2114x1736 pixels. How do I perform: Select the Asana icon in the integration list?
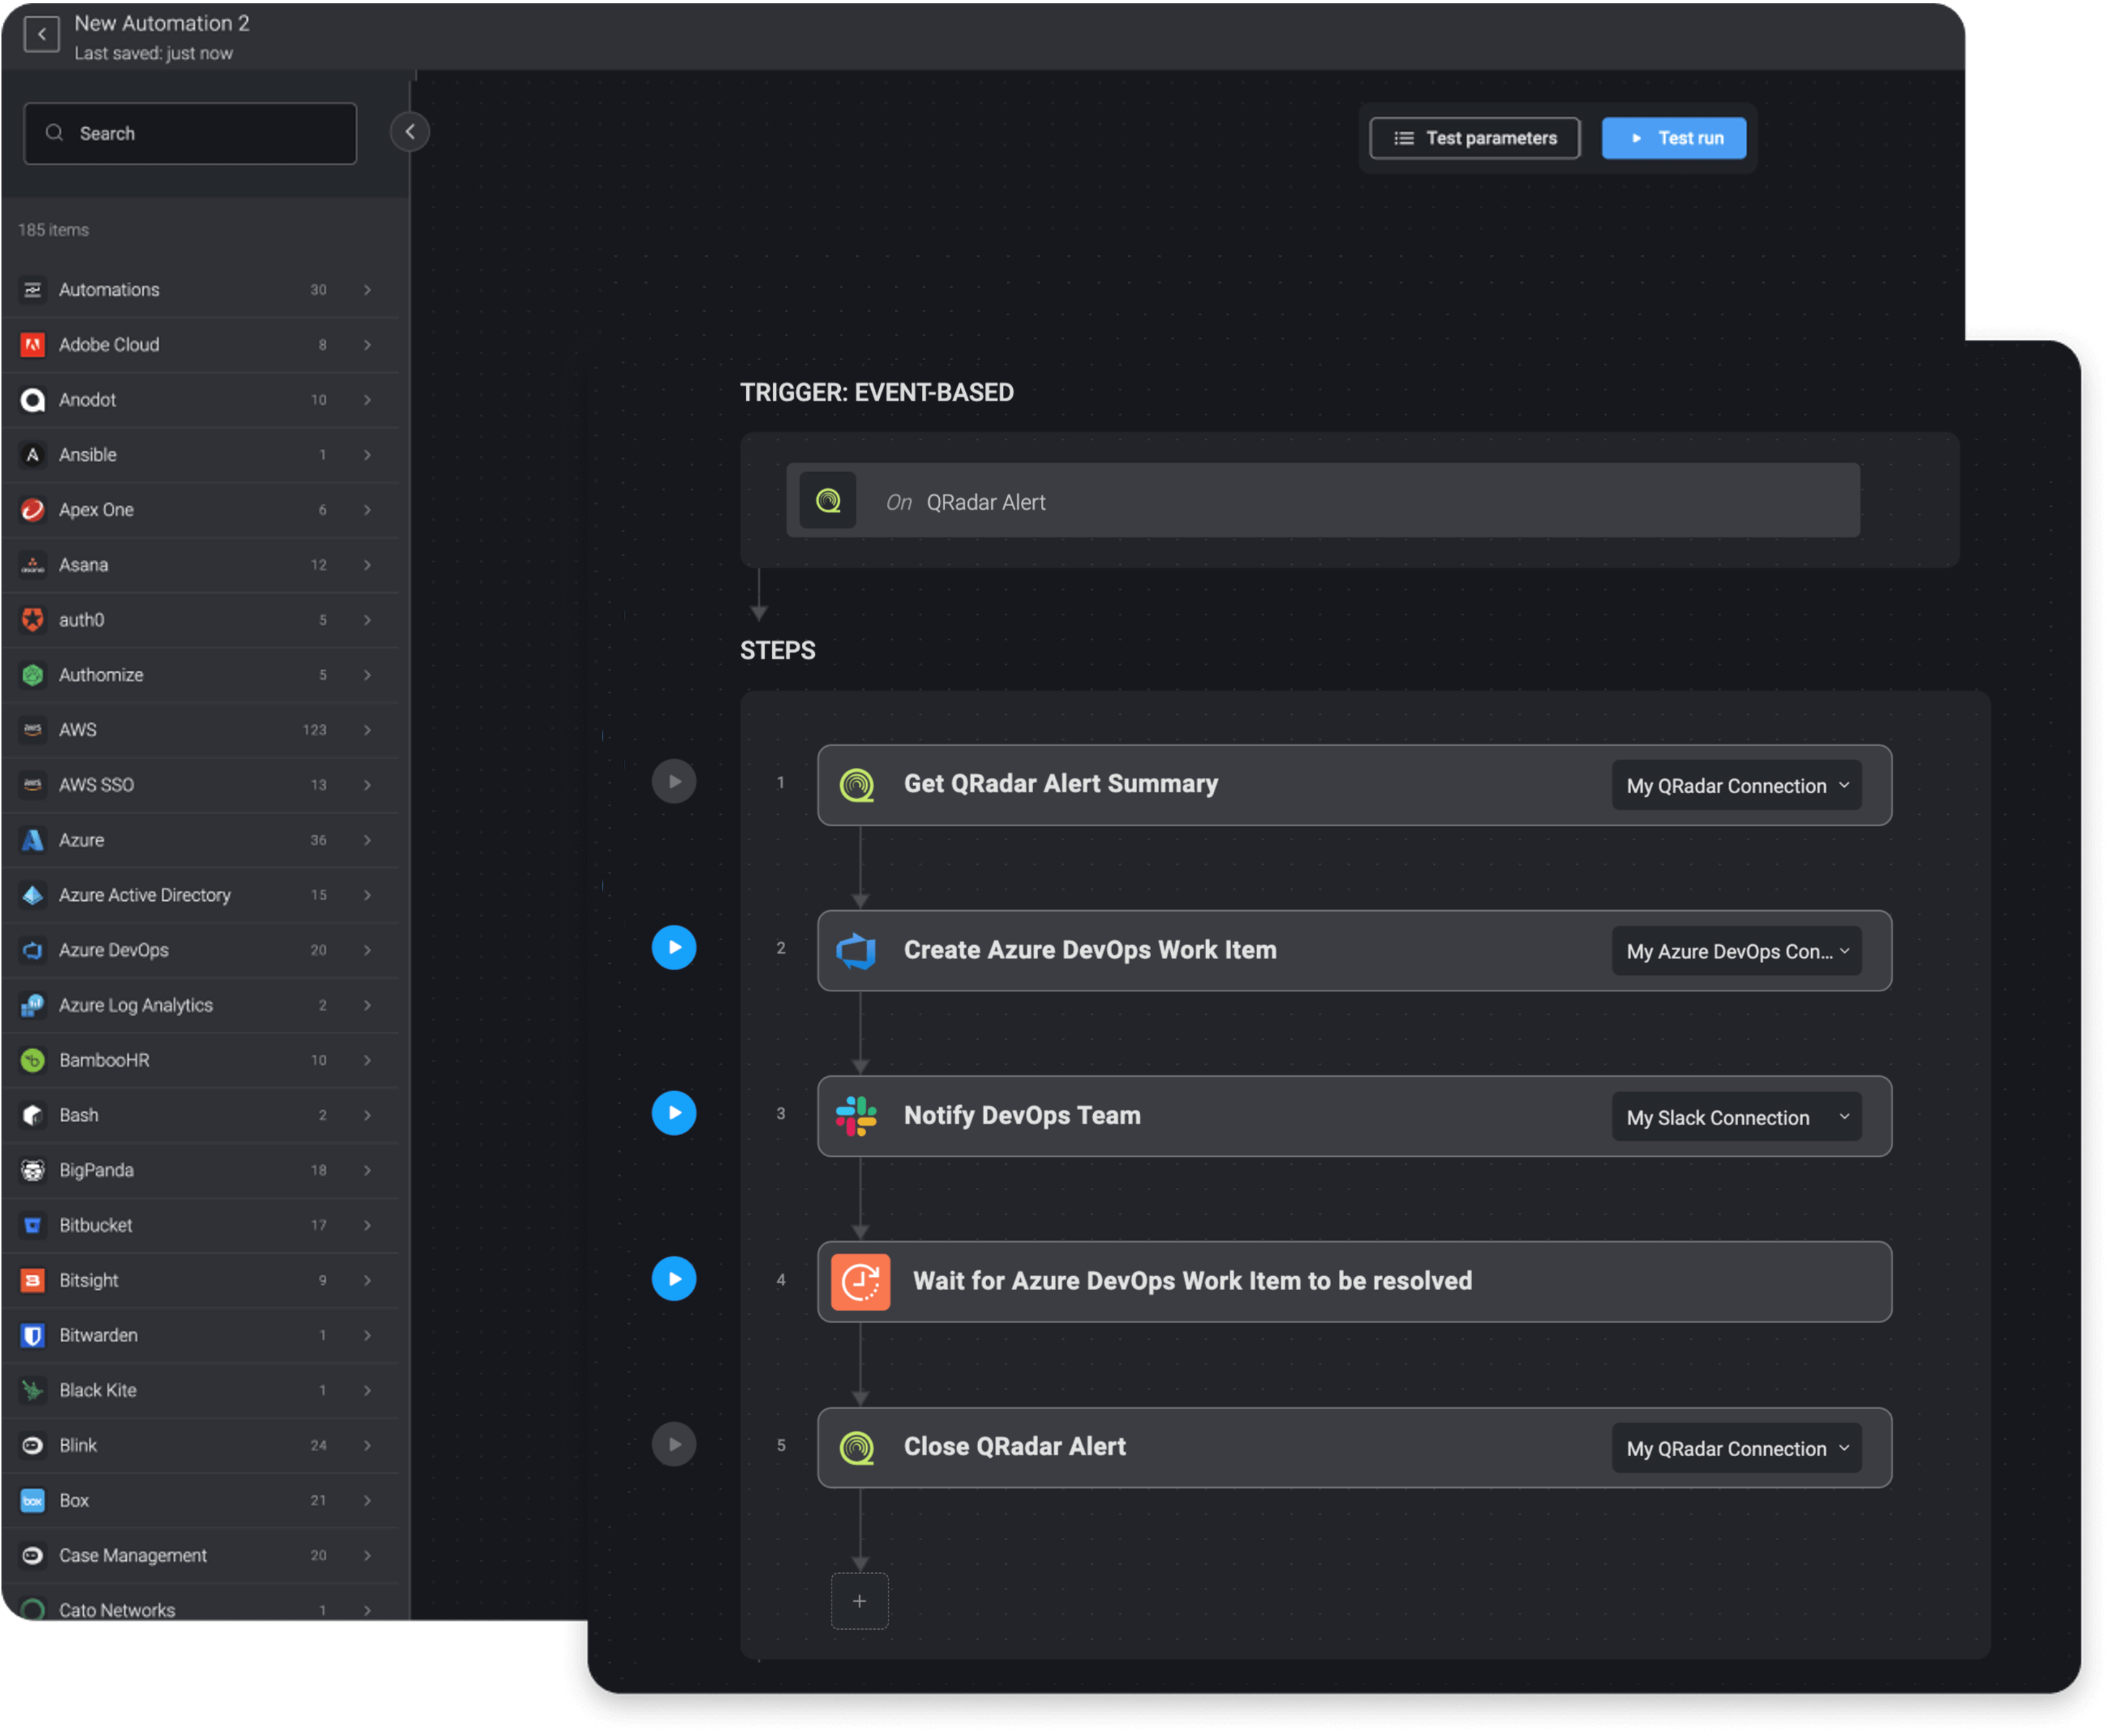(32, 565)
